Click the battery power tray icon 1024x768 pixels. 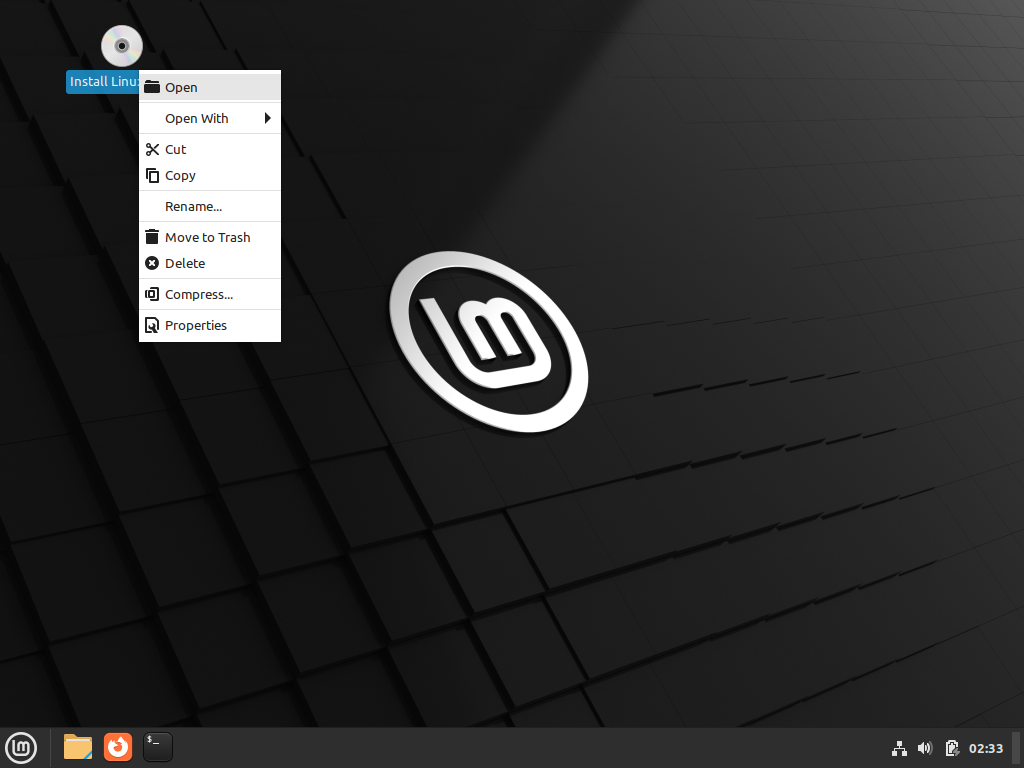952,748
